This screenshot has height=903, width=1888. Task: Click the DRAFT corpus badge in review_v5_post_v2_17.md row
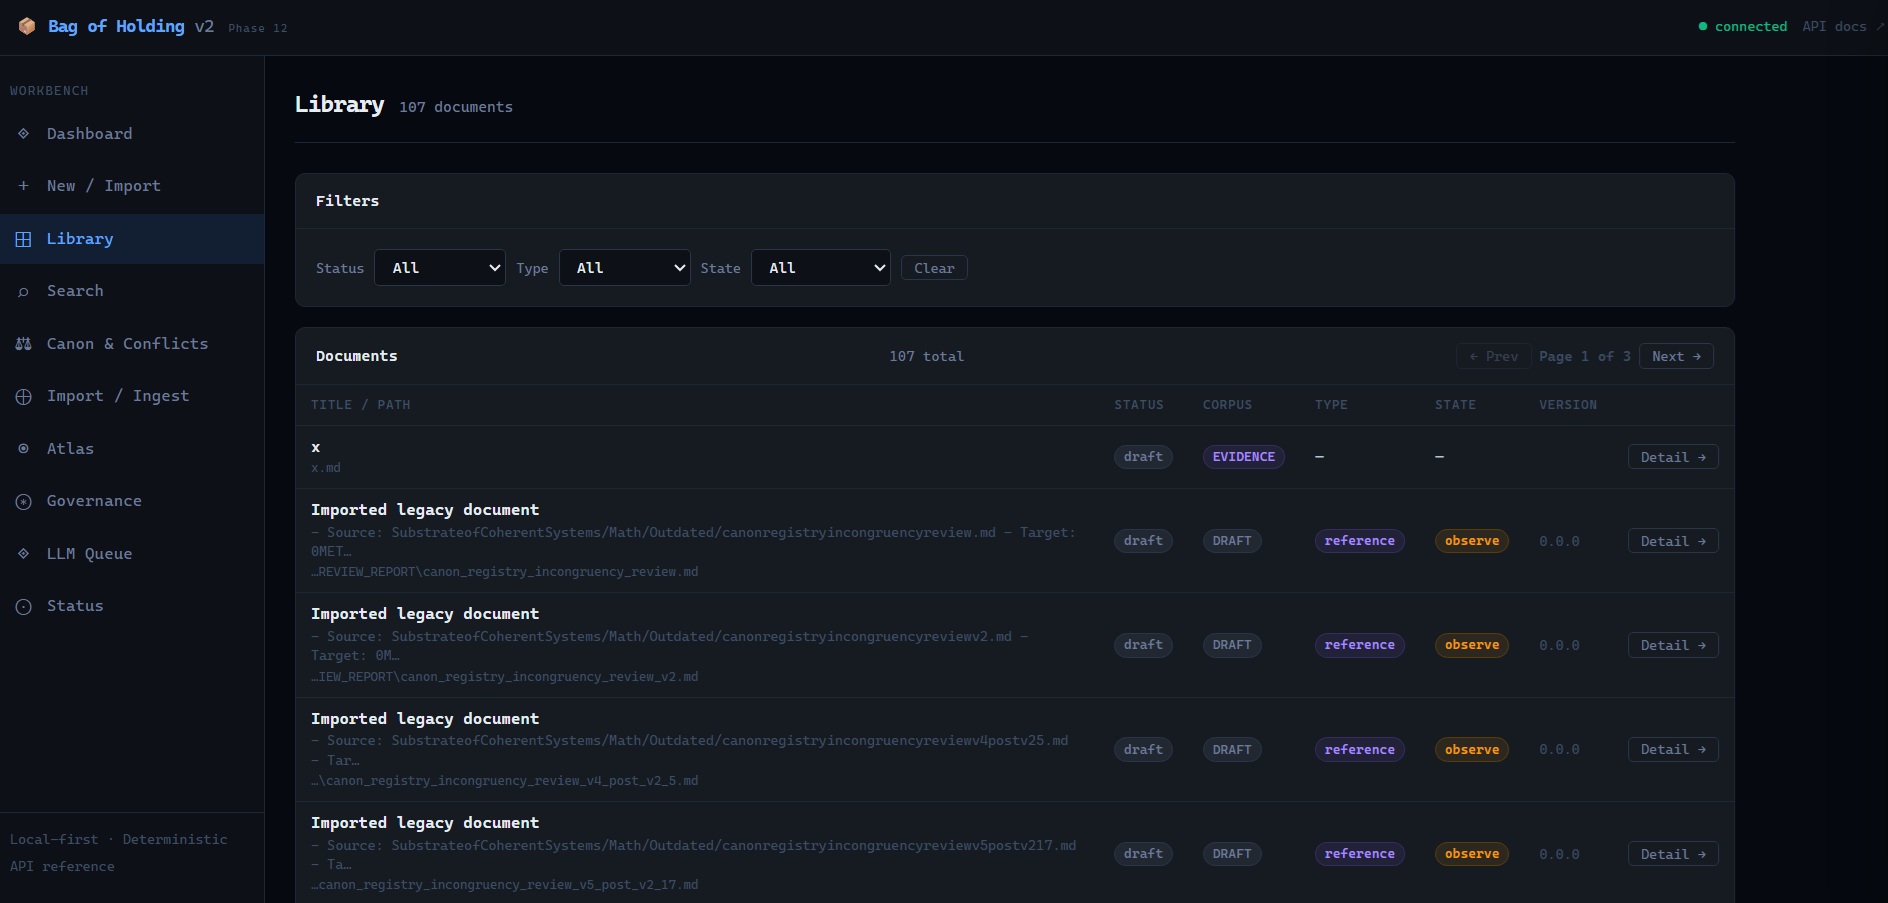[1232, 854]
